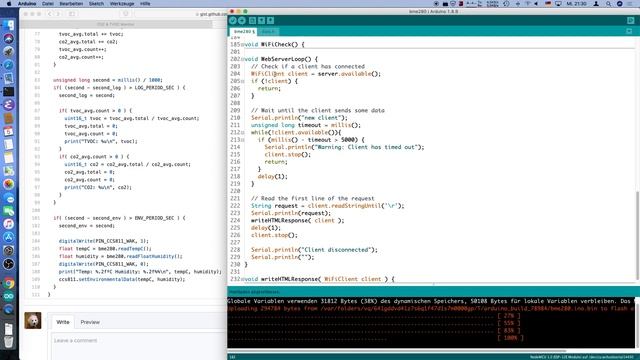
Task: Open Messages icon in the Dock
Action: [x=9, y=198]
